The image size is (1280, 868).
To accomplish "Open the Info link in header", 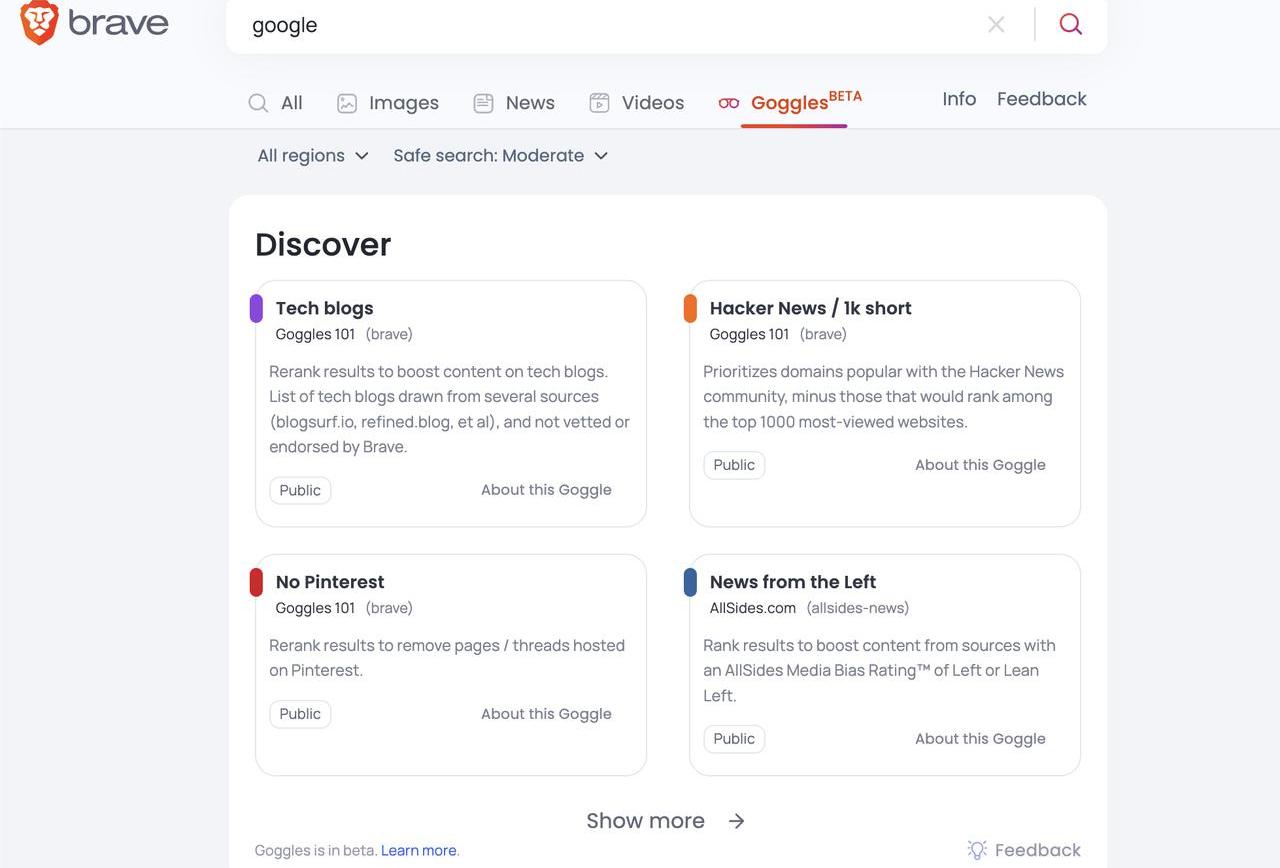I will (959, 99).
